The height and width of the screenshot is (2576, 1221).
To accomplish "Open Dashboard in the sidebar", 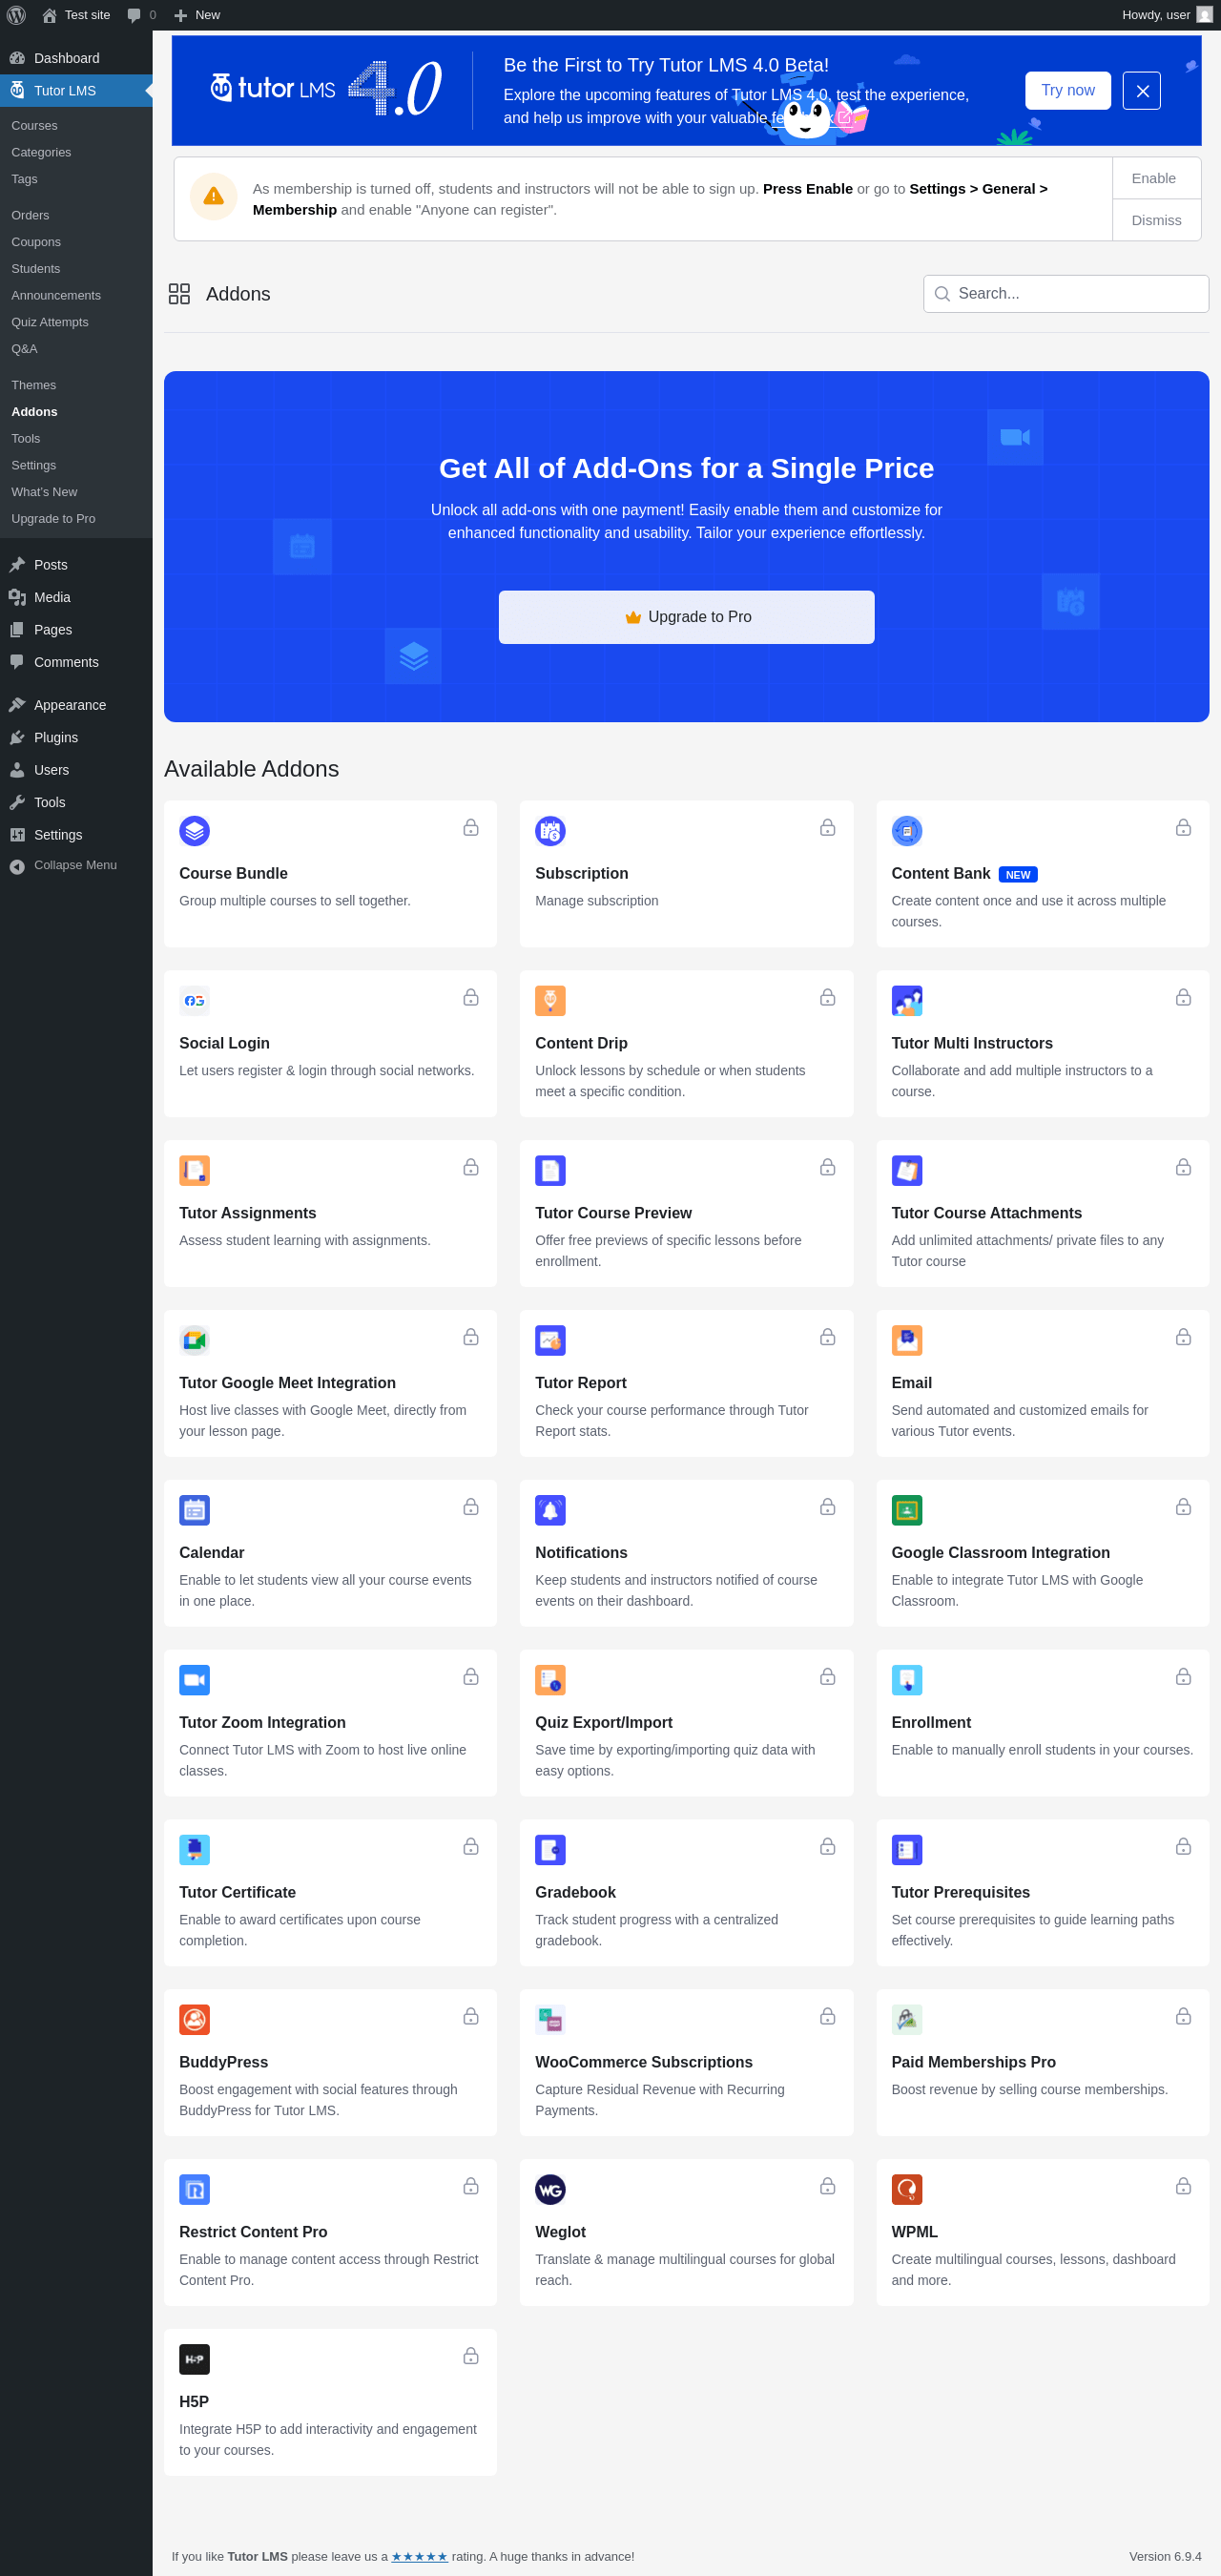I will pyautogui.click(x=76, y=58).
